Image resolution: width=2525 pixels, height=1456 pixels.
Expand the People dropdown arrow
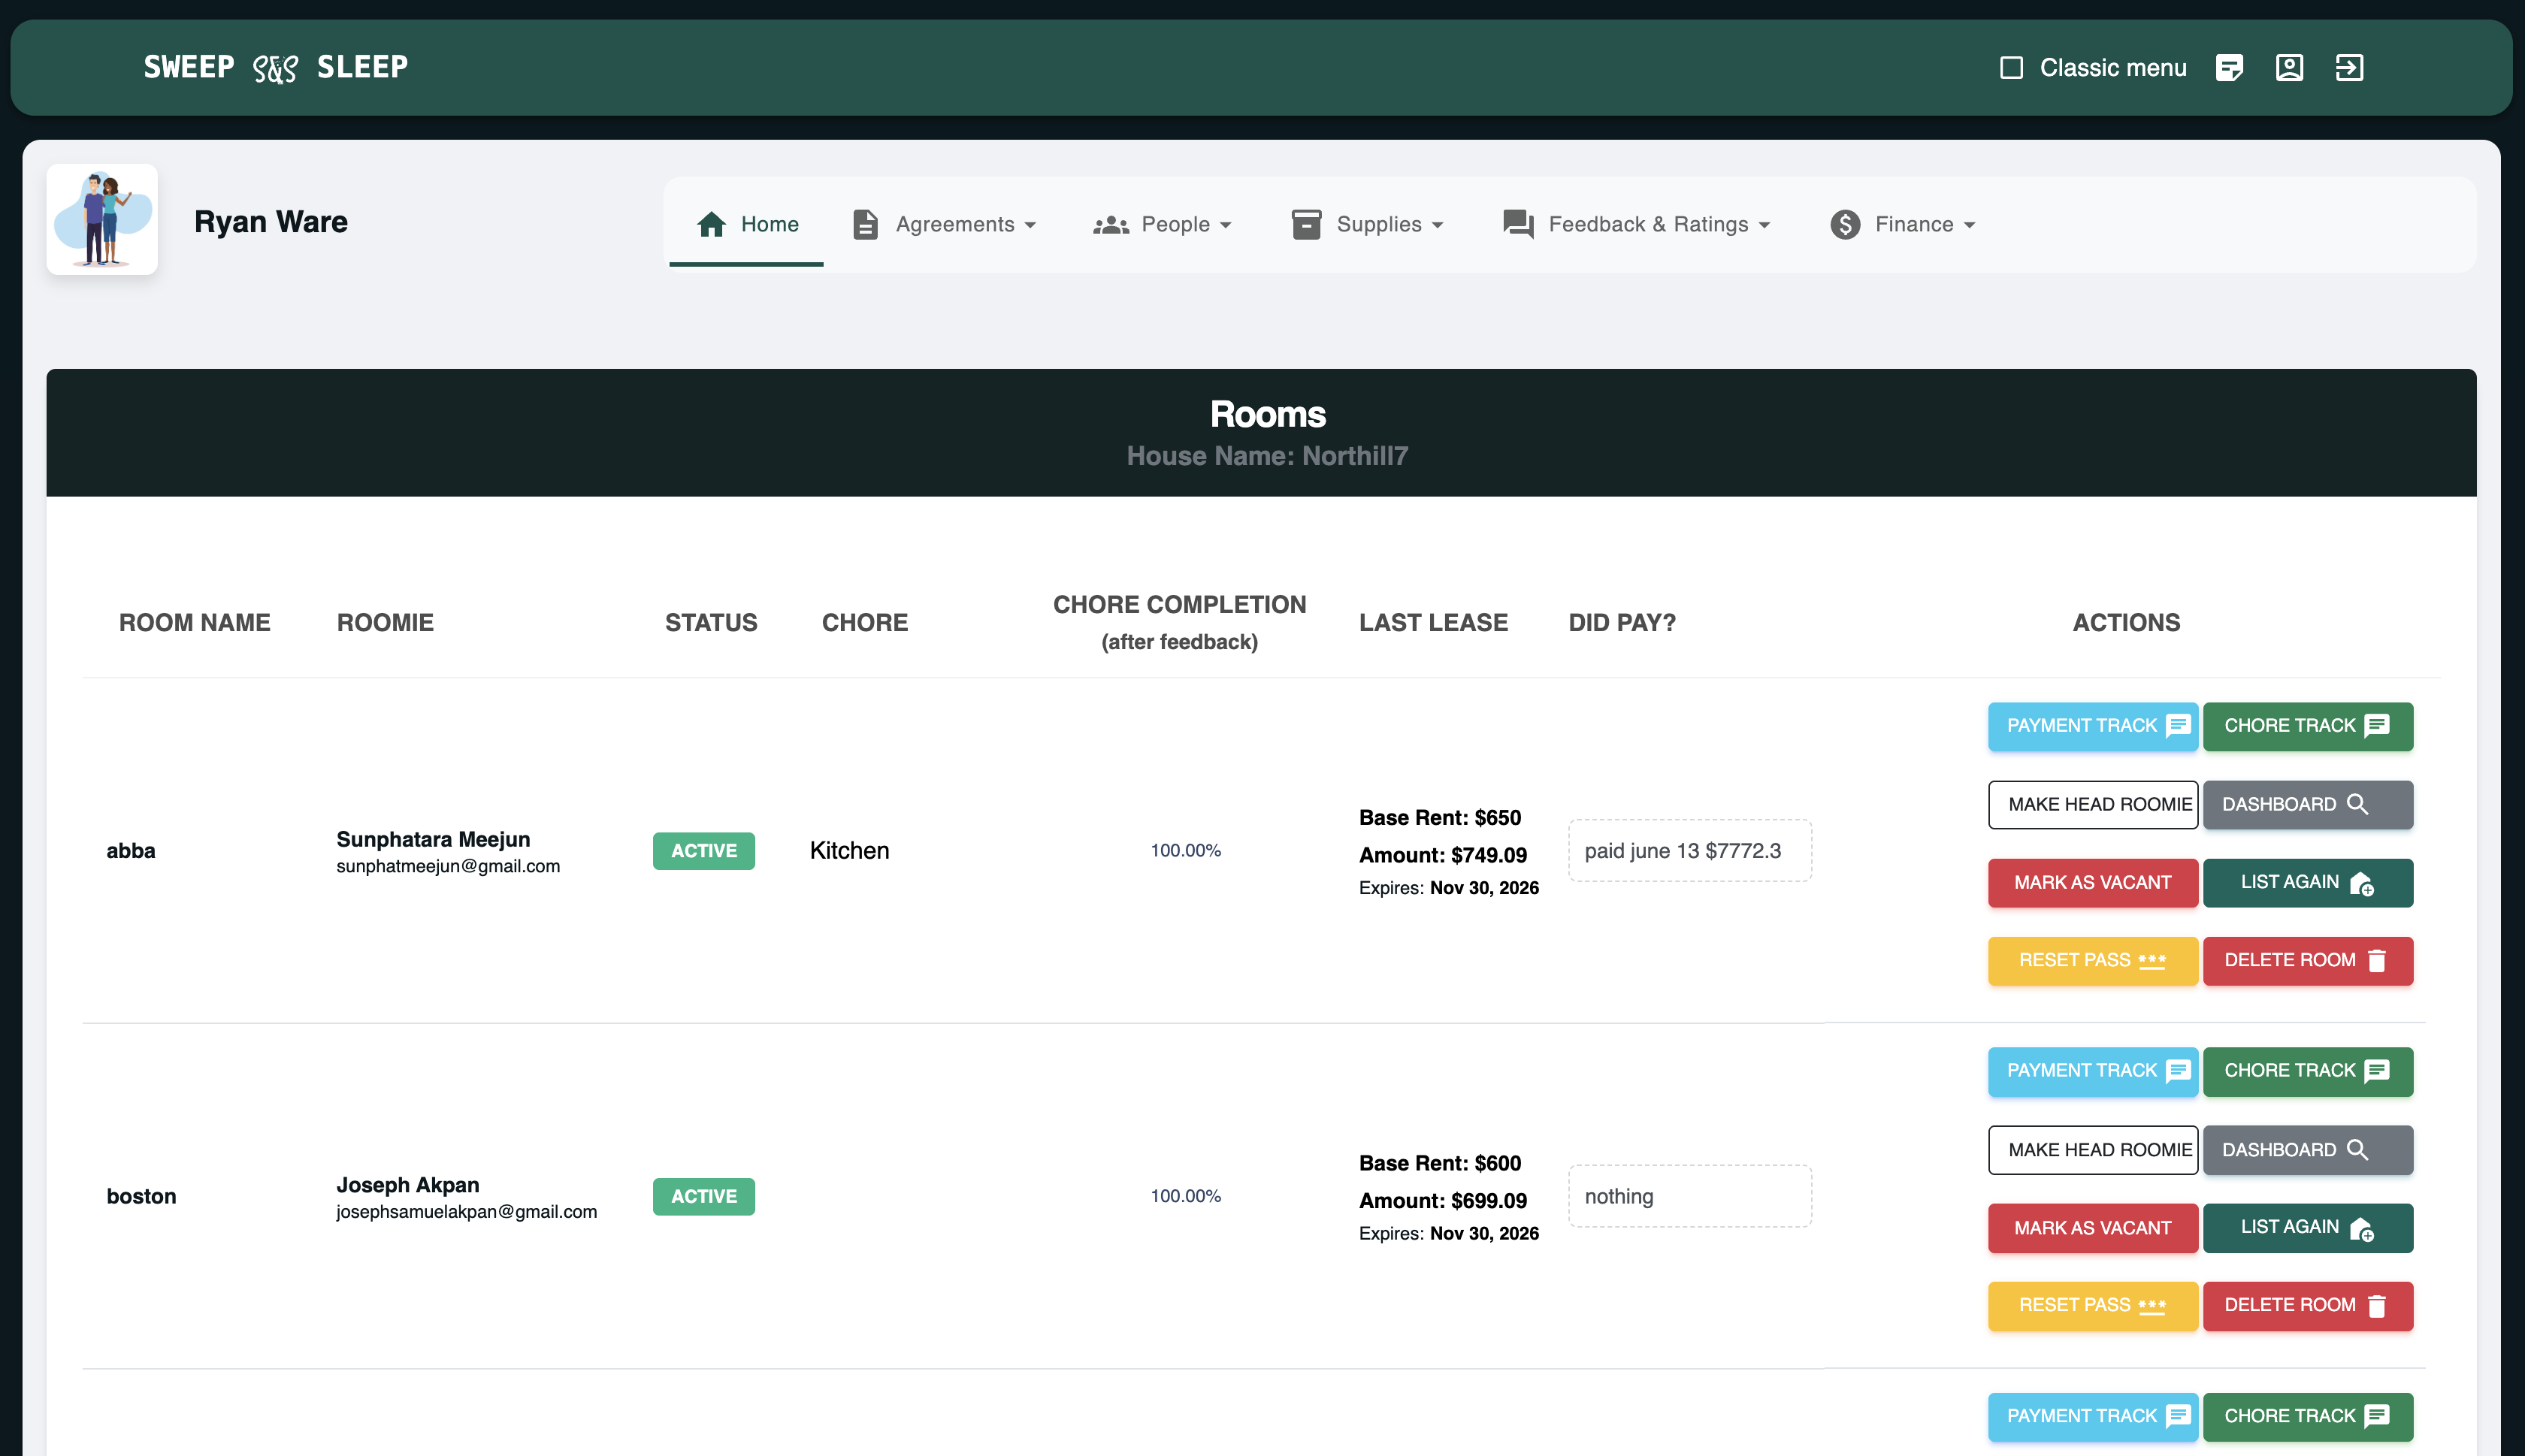(x=1225, y=225)
